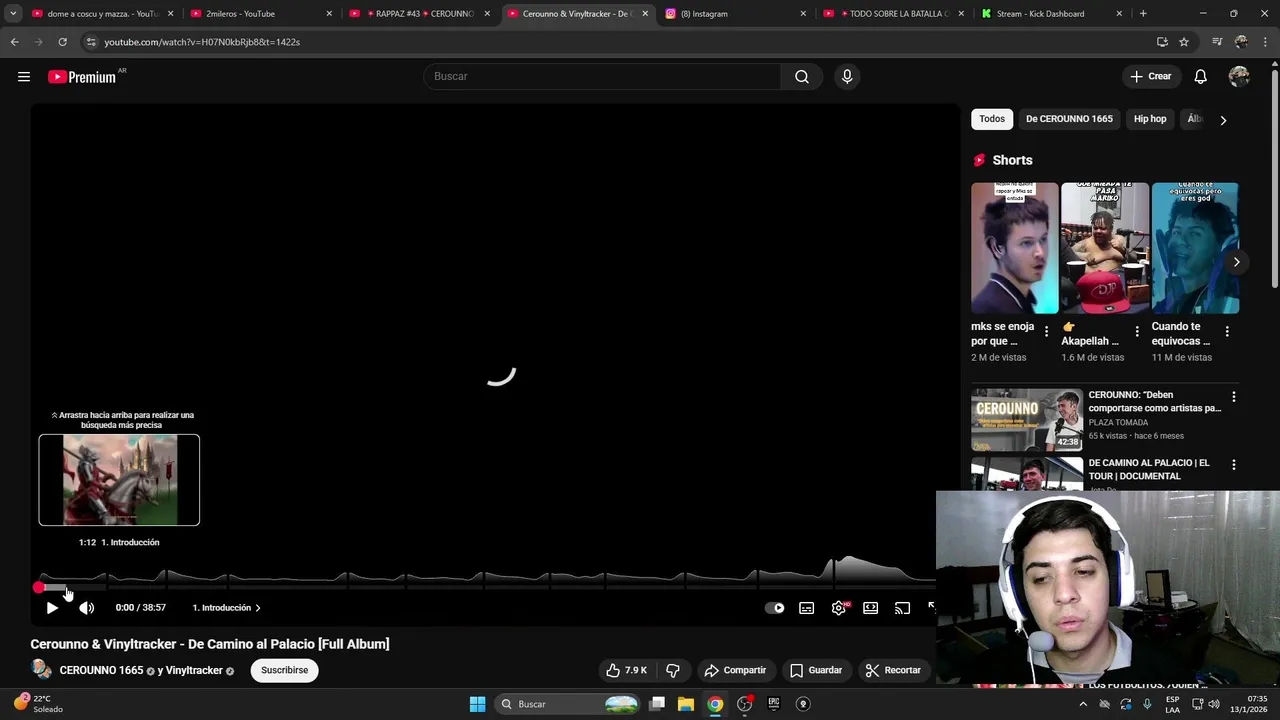Open the Cuando te equivocas short thumbnail
This screenshot has height=720, width=1280.
pos(1195,248)
